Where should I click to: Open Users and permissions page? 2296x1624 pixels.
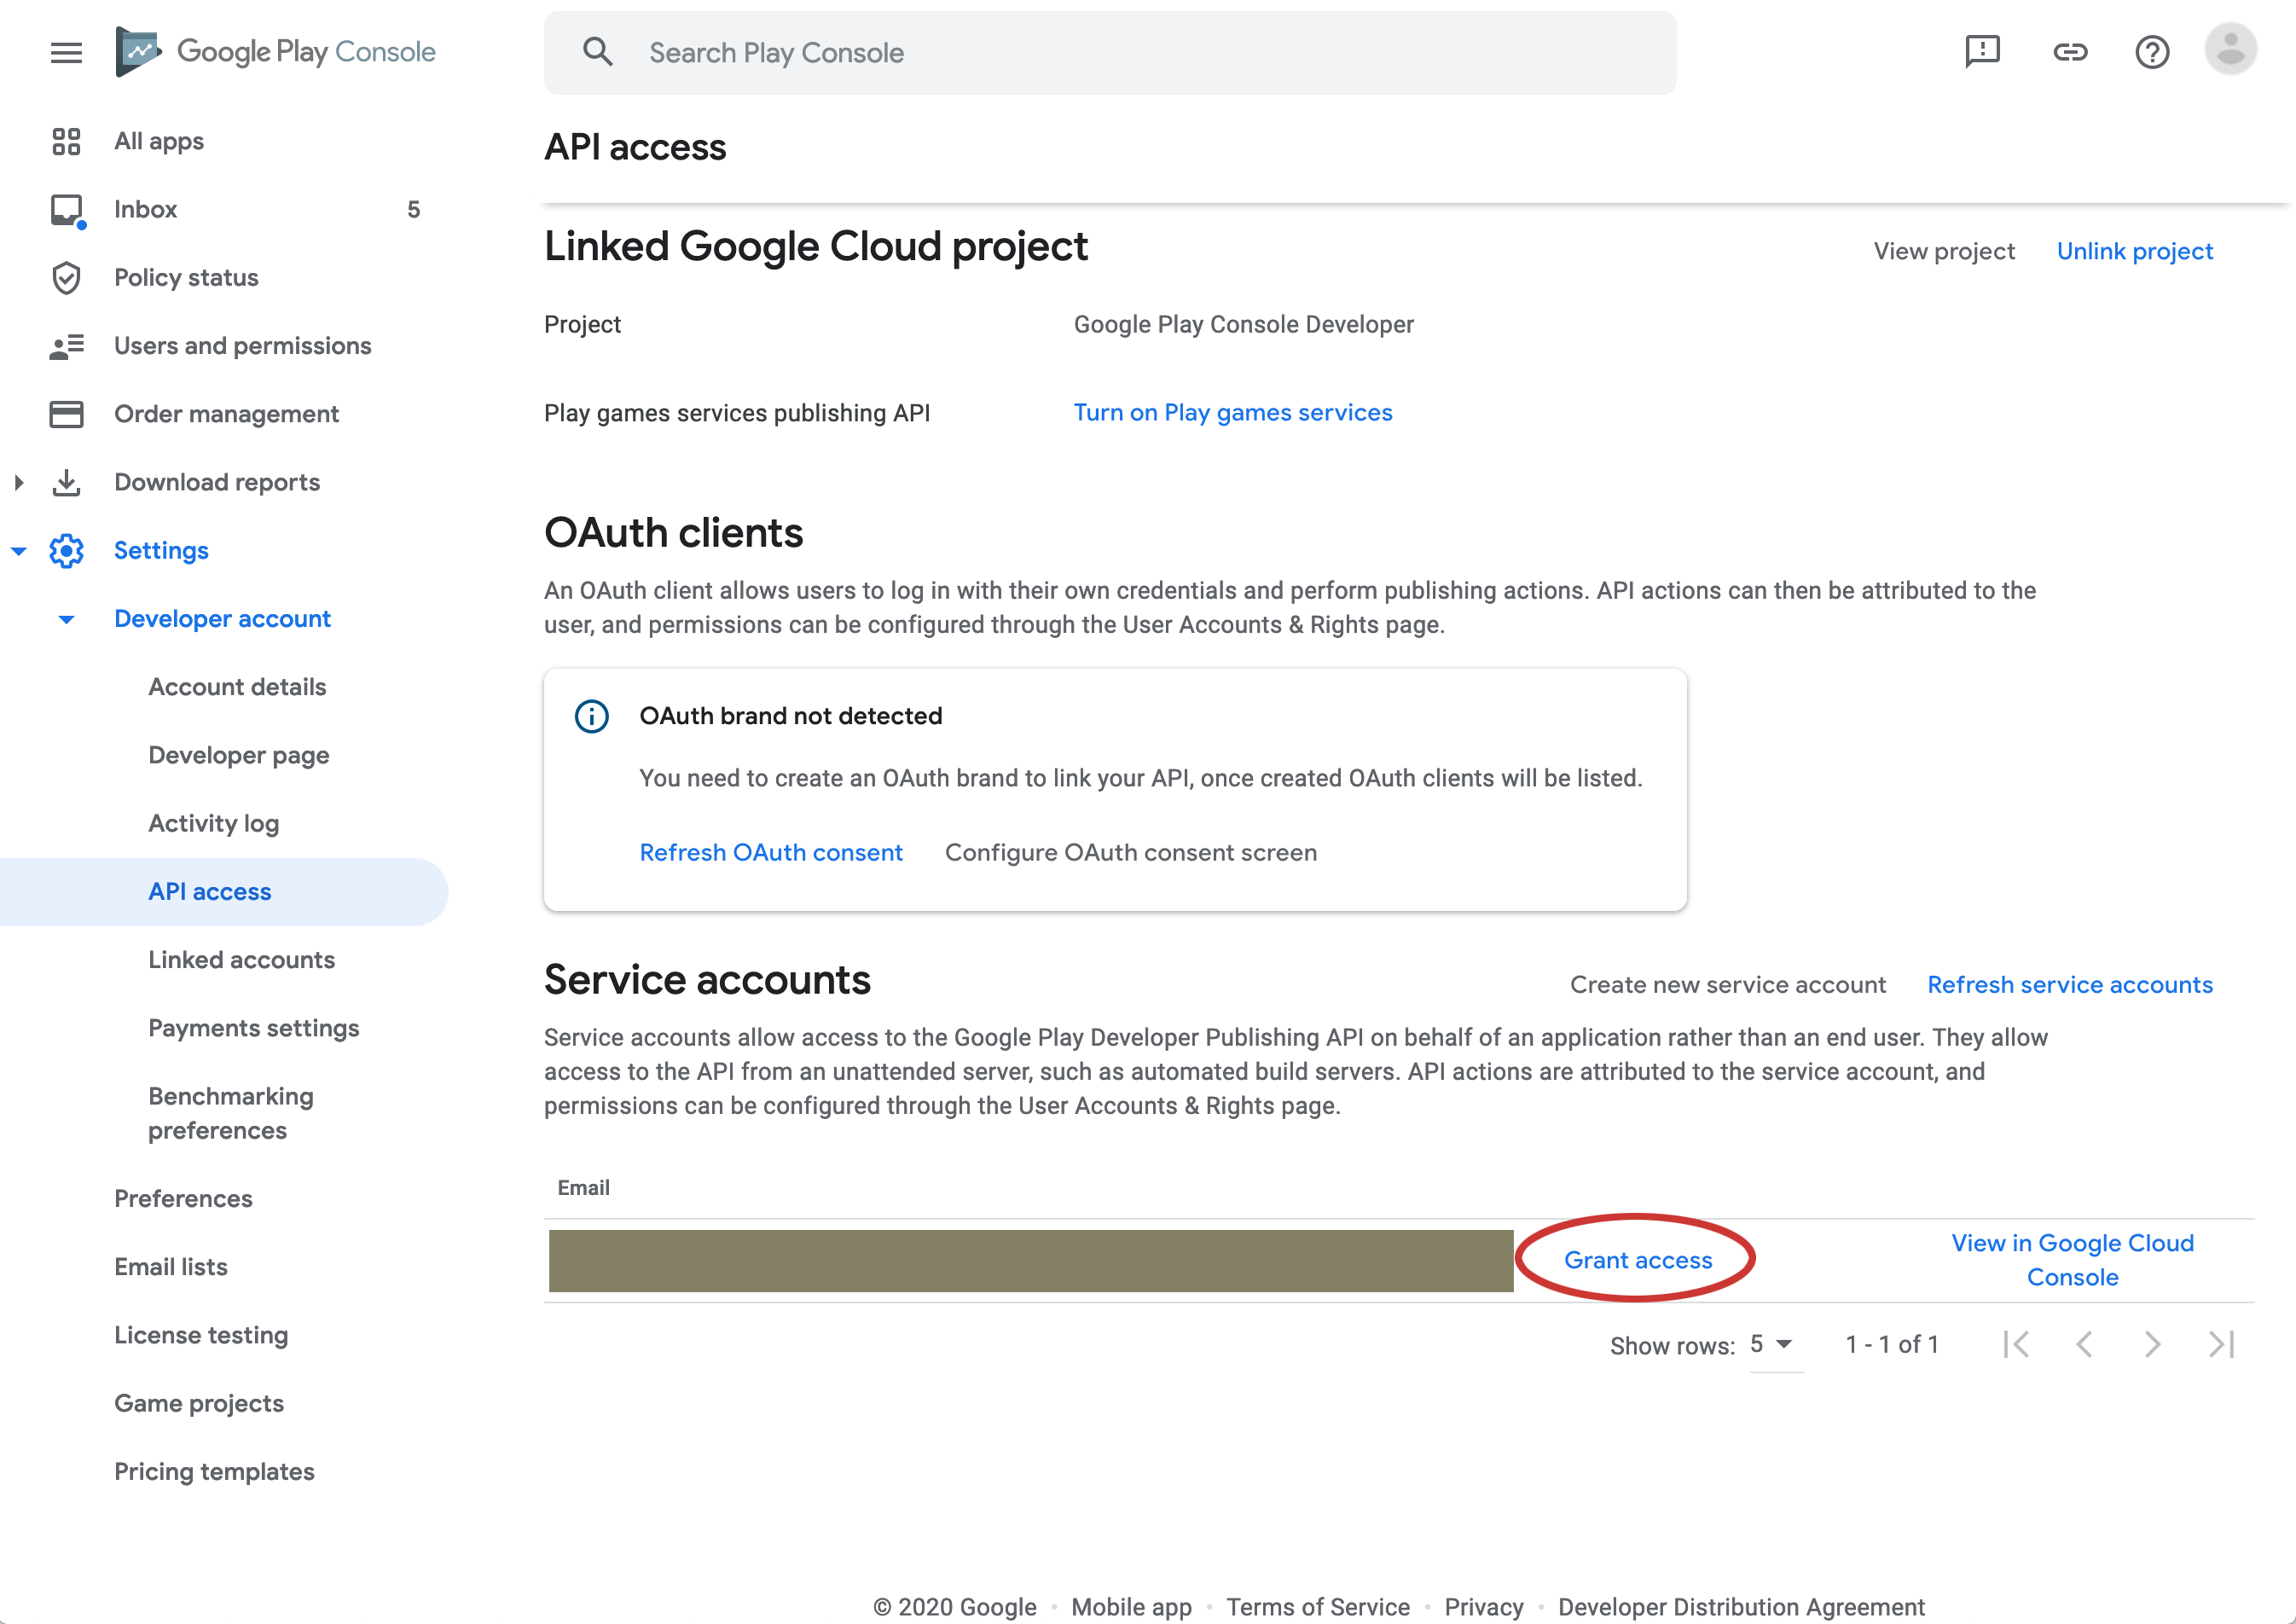point(242,346)
